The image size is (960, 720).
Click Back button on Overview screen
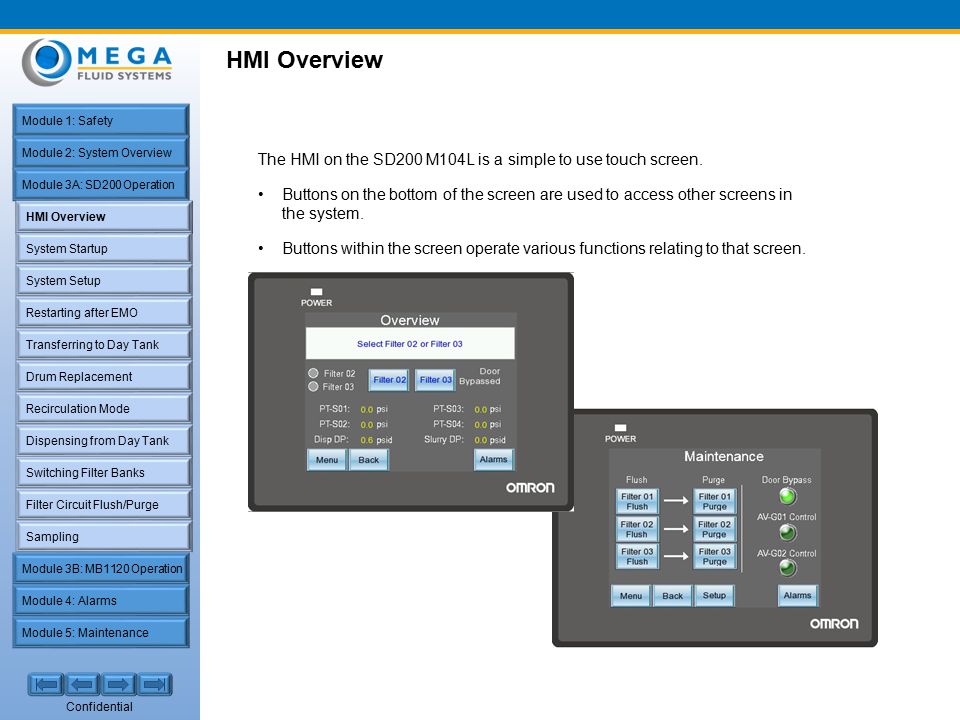tap(369, 460)
